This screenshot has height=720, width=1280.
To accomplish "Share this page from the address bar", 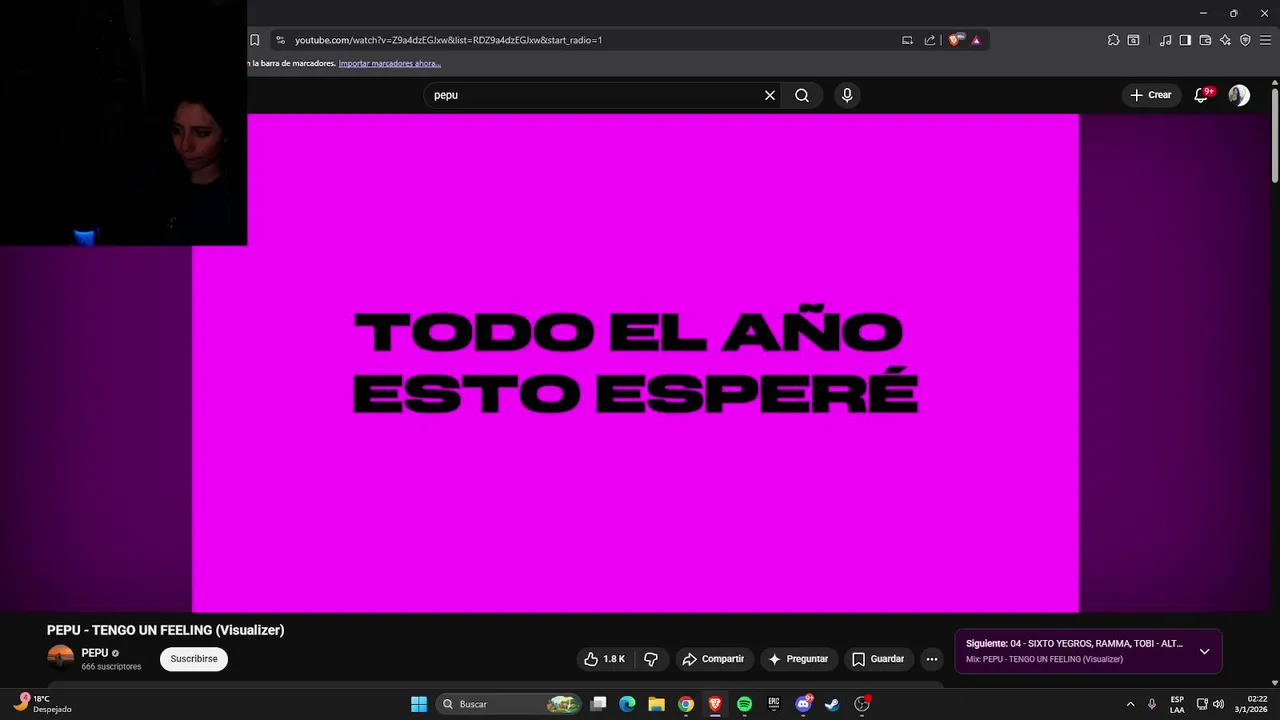I will pos(930,40).
